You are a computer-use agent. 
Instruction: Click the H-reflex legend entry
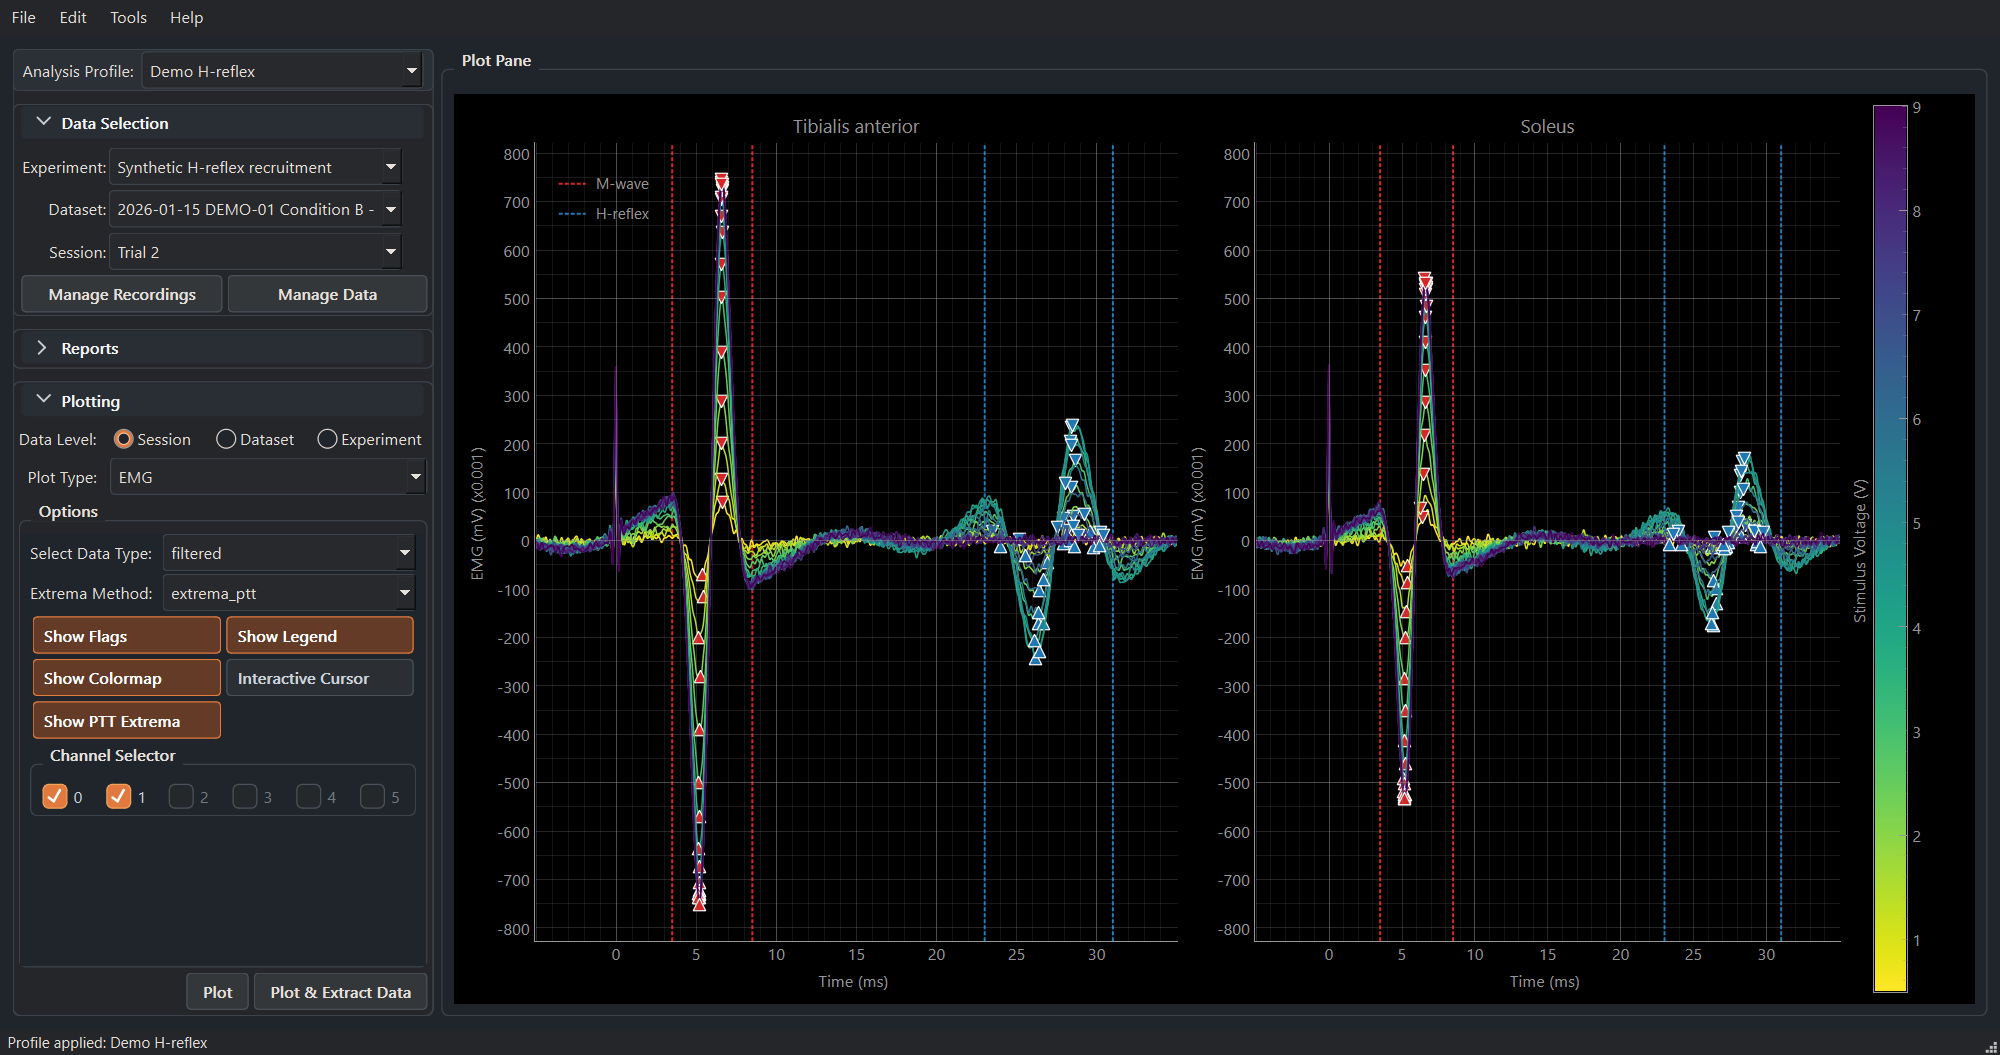coord(604,214)
